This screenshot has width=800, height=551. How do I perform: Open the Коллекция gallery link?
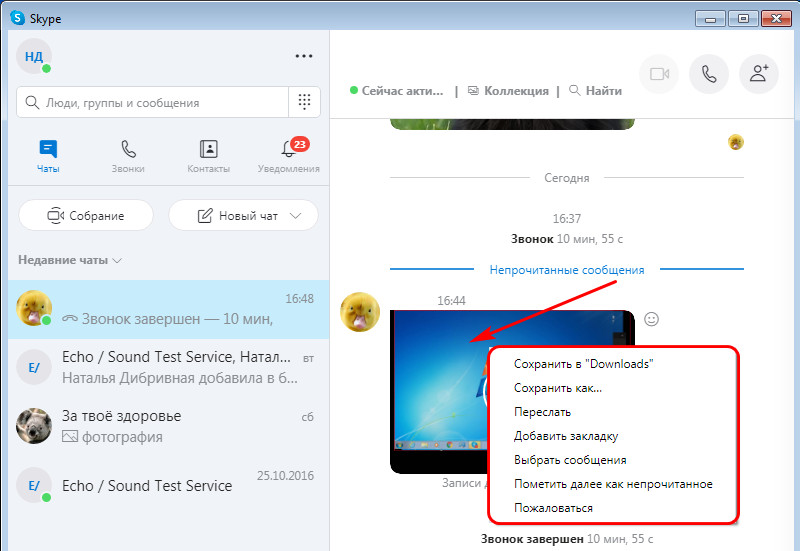[508, 91]
